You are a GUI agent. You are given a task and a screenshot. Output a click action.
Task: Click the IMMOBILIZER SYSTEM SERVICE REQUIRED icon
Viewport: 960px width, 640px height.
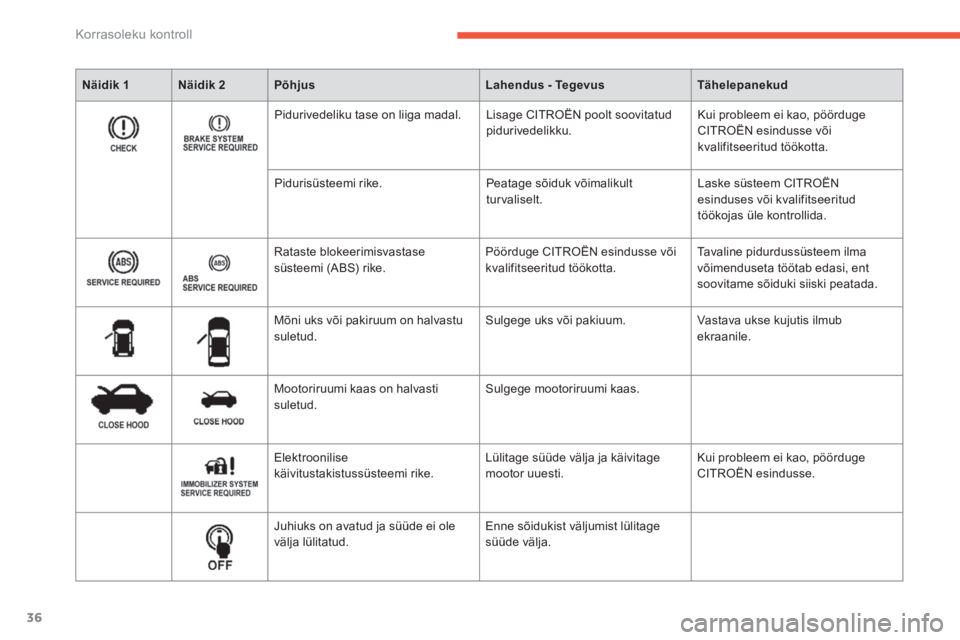[x=219, y=476]
